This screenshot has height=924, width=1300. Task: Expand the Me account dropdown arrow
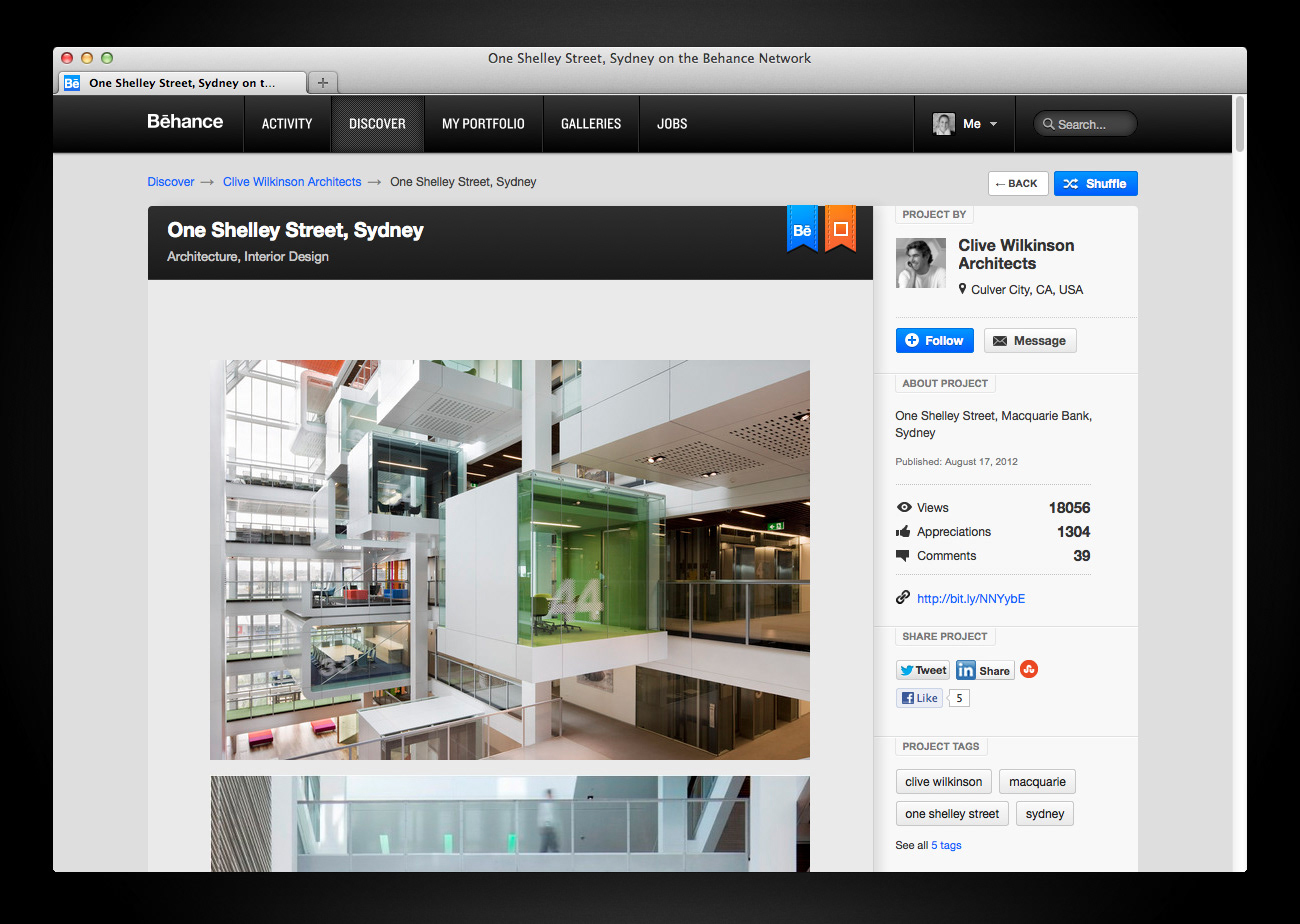pos(993,124)
